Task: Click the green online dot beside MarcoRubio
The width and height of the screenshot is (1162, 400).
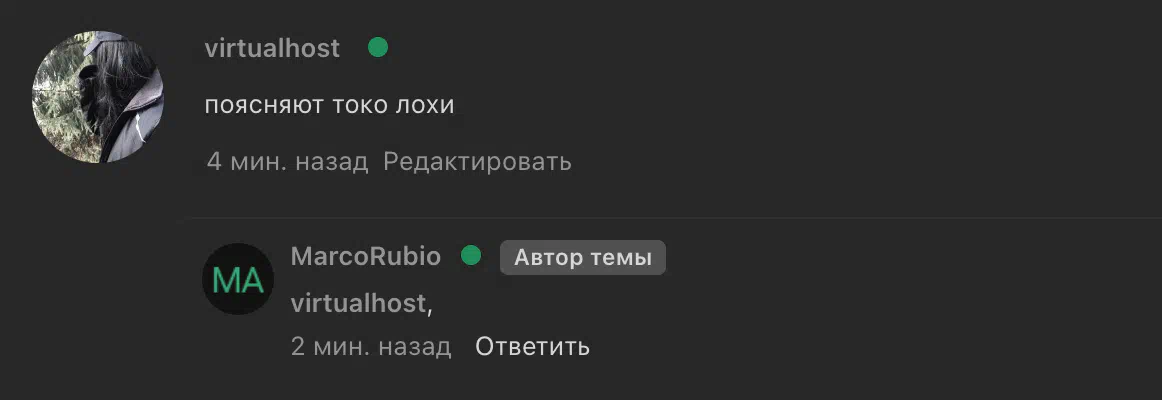Action: [x=471, y=256]
